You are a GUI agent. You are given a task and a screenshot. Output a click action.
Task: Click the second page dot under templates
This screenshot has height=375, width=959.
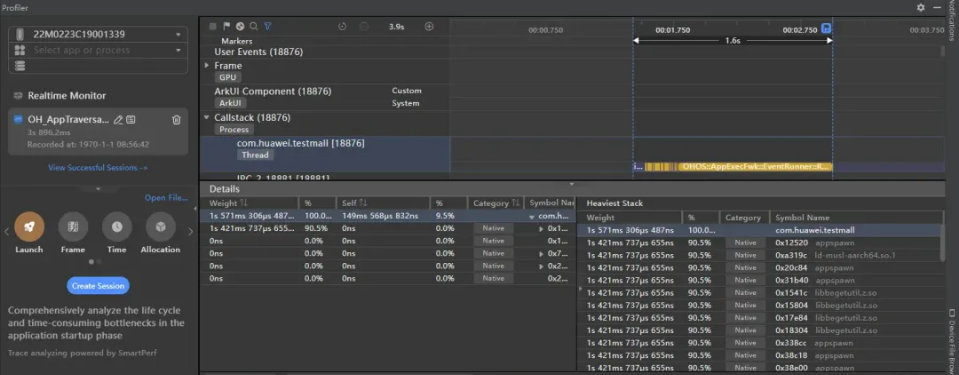click(x=99, y=262)
